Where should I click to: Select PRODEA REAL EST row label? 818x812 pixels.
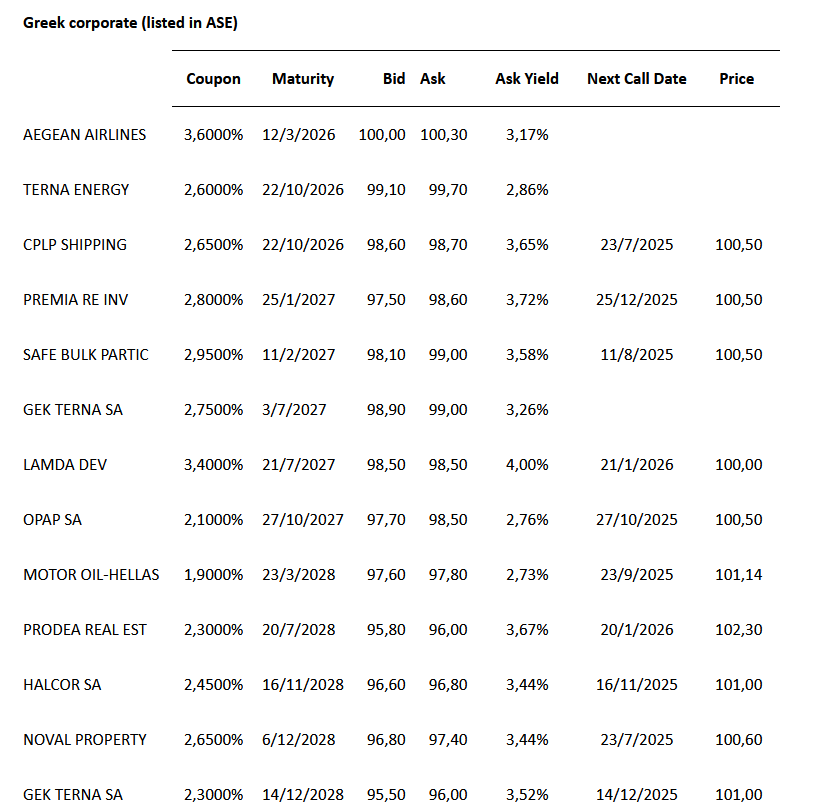click(x=85, y=630)
